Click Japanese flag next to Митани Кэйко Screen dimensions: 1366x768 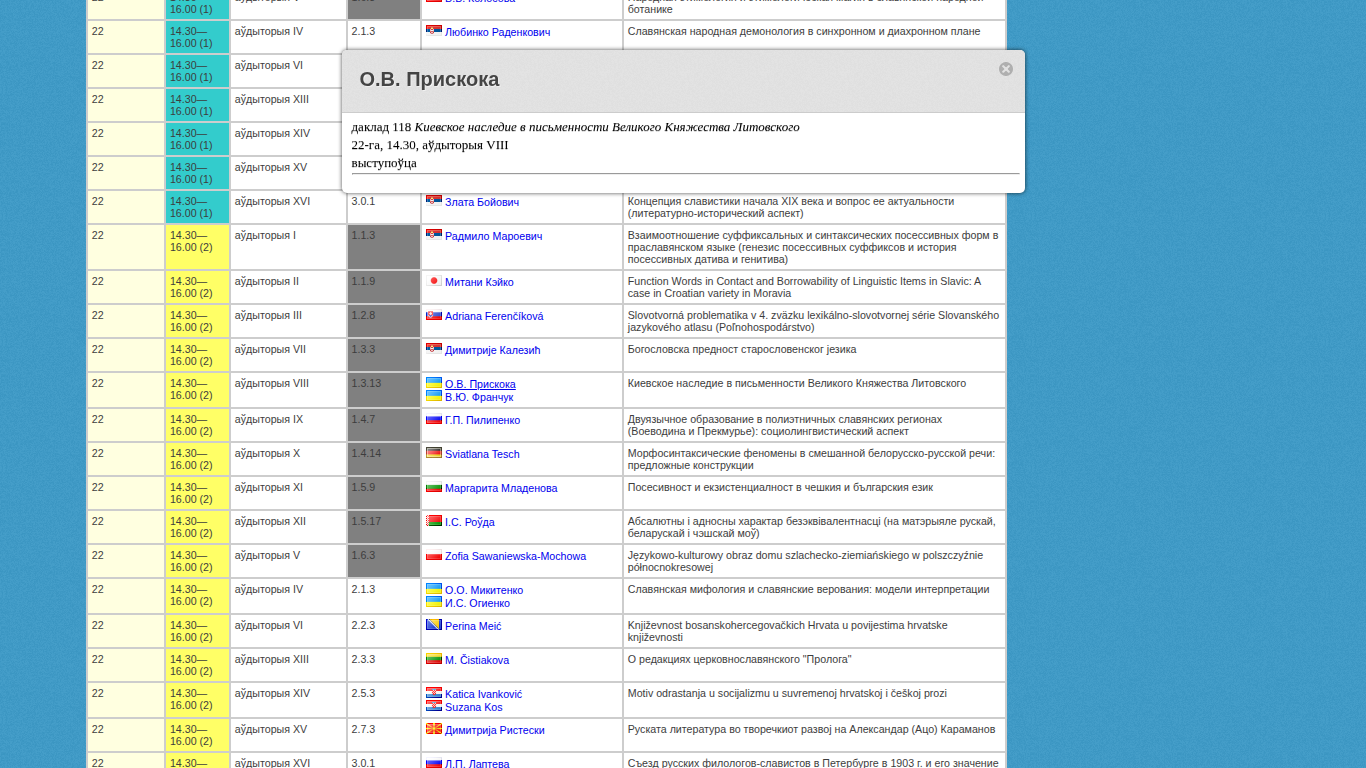point(434,281)
